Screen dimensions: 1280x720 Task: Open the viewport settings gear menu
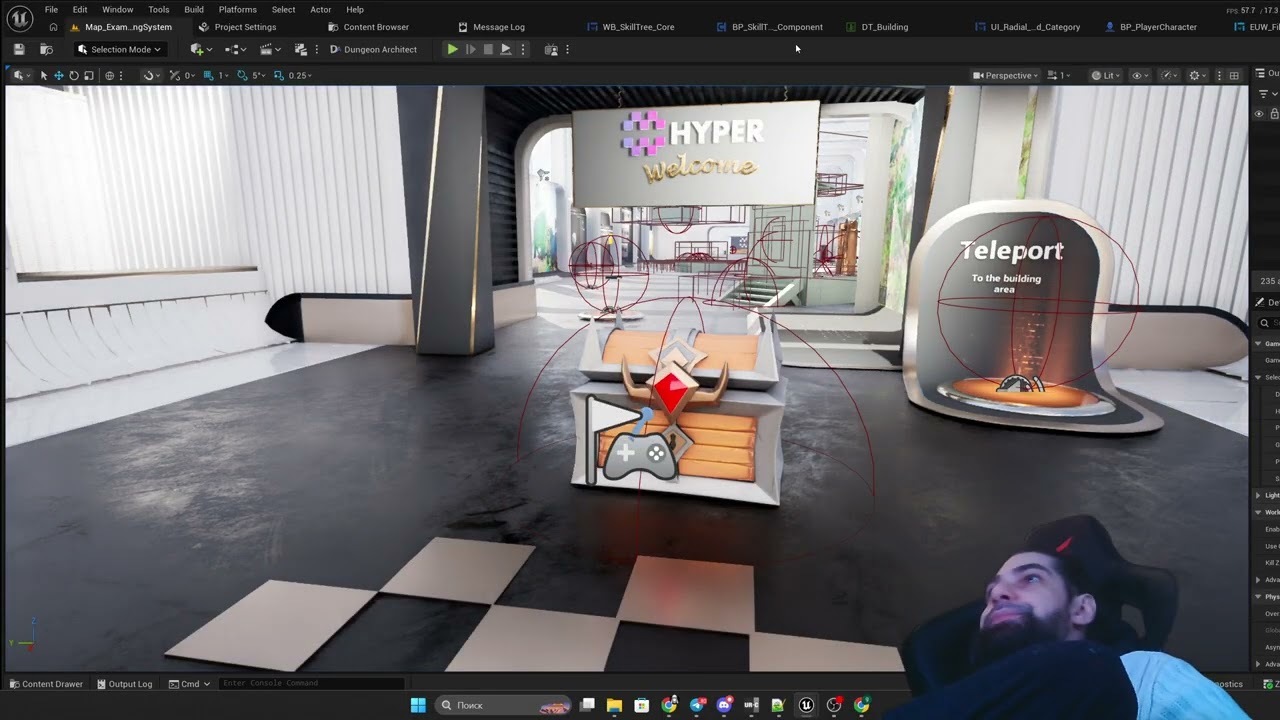[1197, 75]
